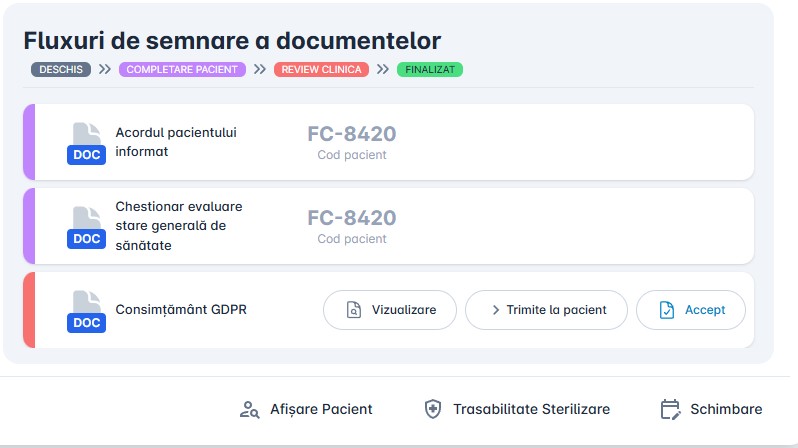Screen dimensions: 798x448
Task: Click the DOC icon for Acordul pacientului informat
Action: point(86,143)
